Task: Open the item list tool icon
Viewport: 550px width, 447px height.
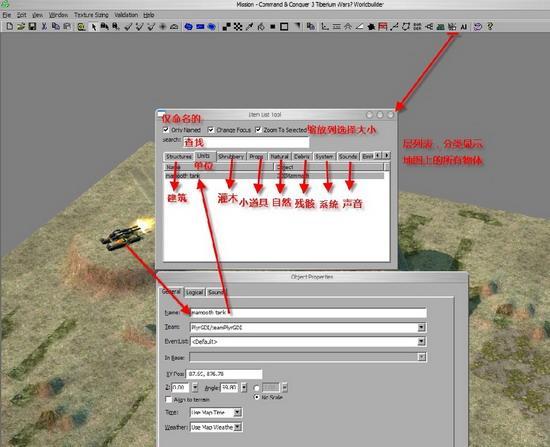Action: pos(452,27)
